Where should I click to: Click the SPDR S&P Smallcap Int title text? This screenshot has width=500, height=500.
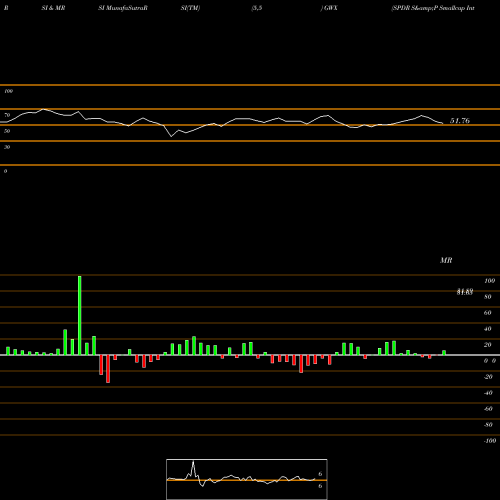[x=433, y=8]
